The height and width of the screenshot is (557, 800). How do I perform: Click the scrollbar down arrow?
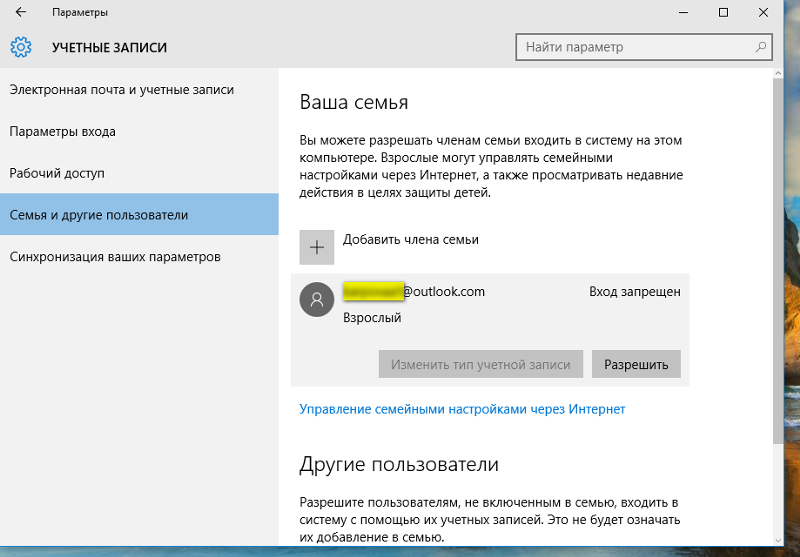tap(778, 540)
